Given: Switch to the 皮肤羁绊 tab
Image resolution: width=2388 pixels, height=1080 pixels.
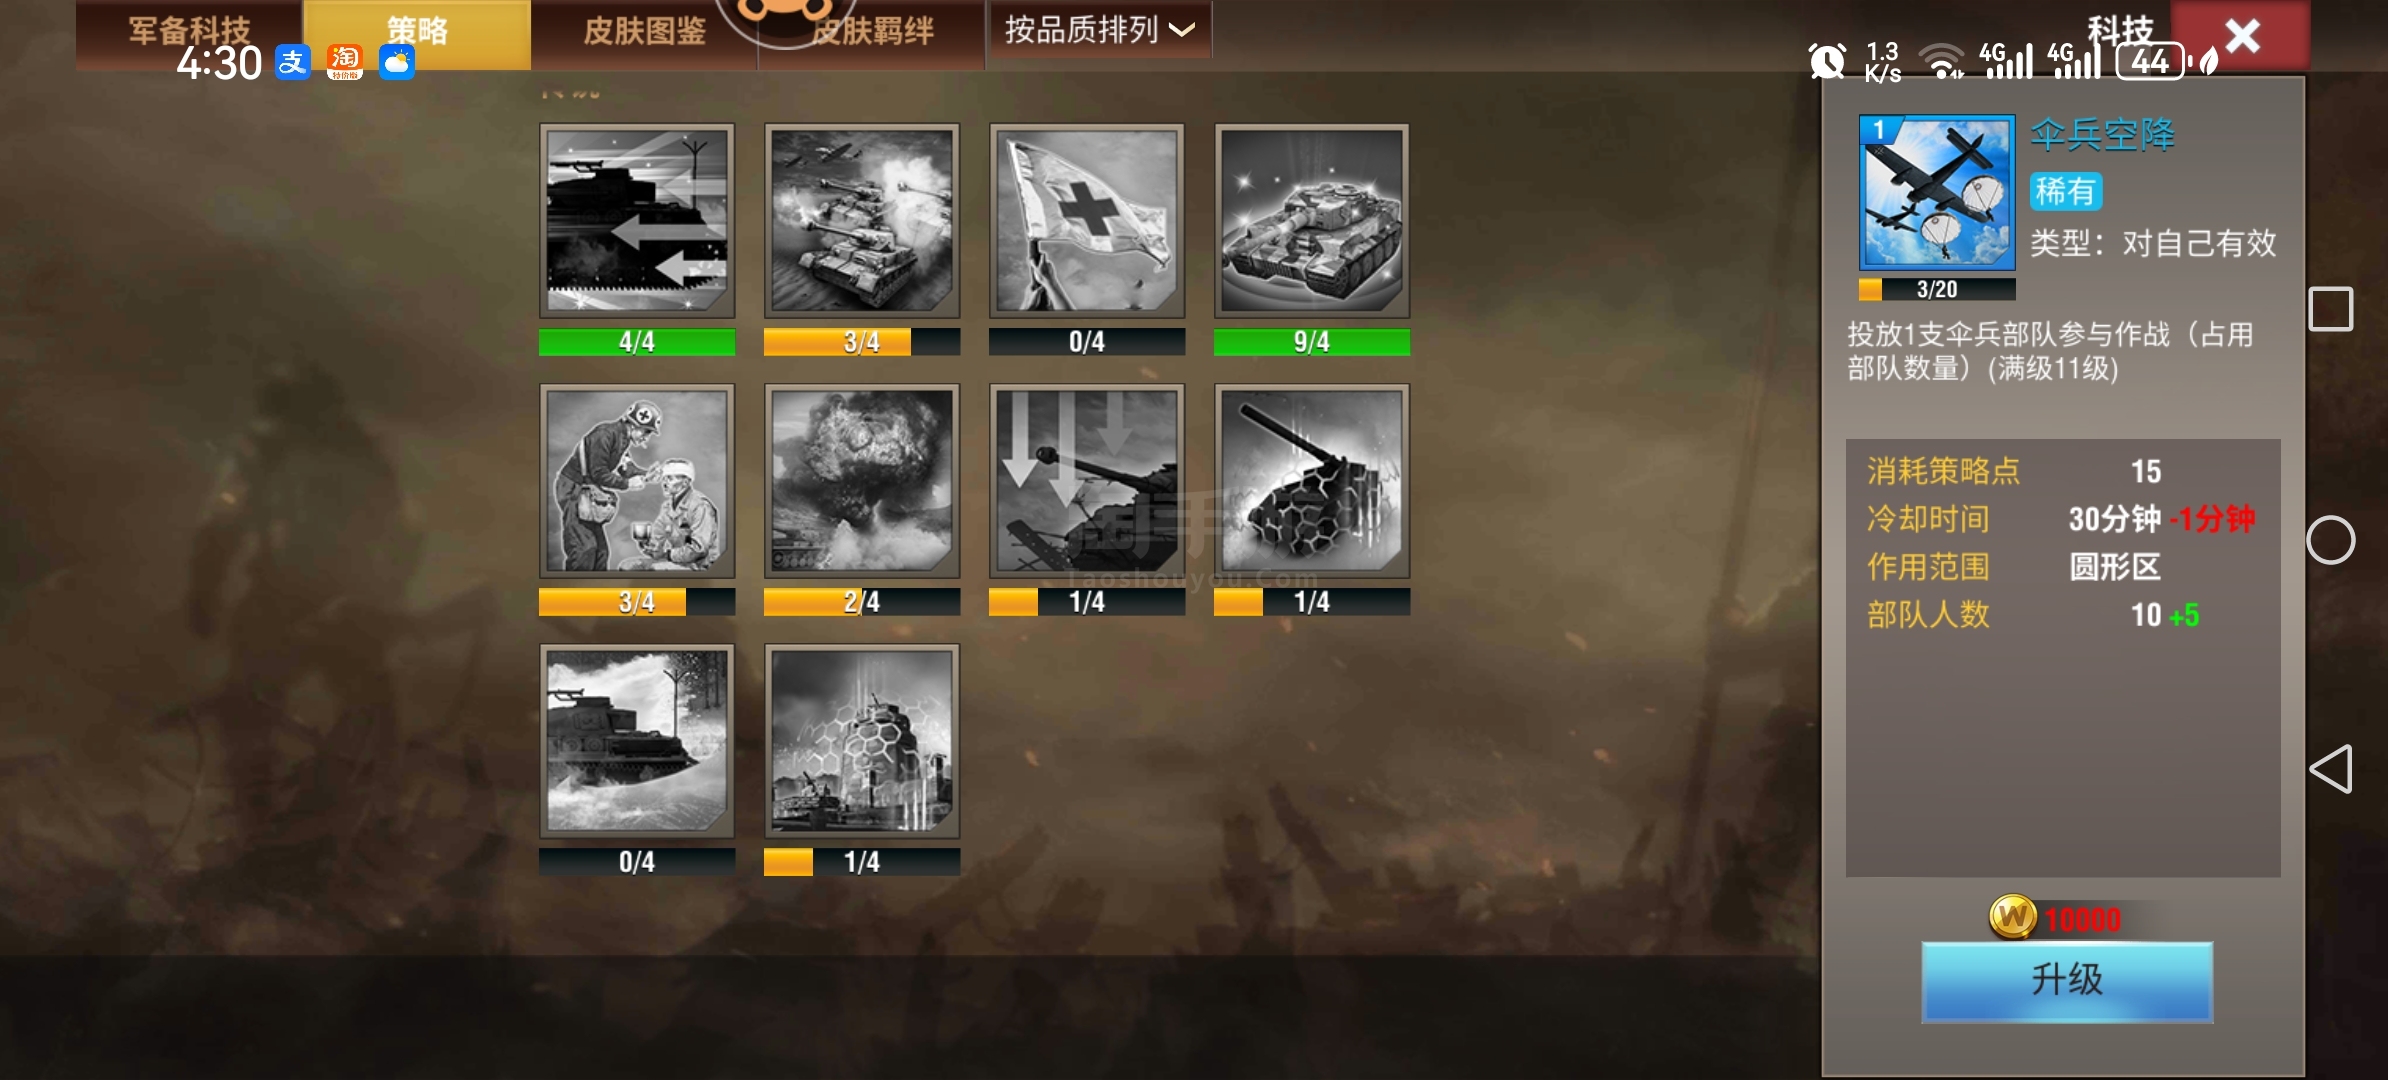Looking at the screenshot, I should (x=872, y=32).
